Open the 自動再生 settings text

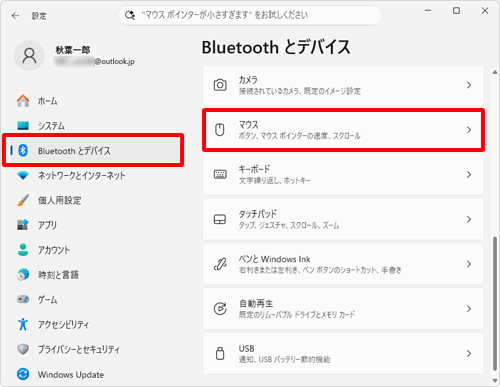pos(256,303)
